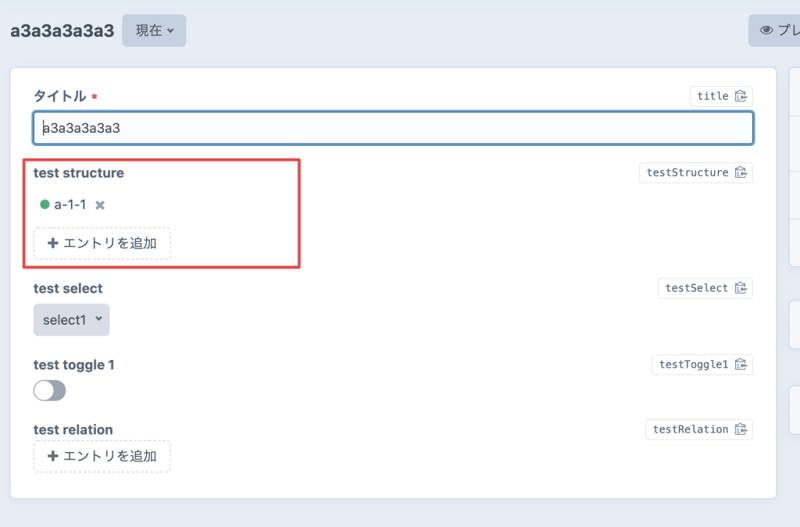Click the test relation field label
The height and width of the screenshot is (527, 800).
pyautogui.click(x=73, y=430)
